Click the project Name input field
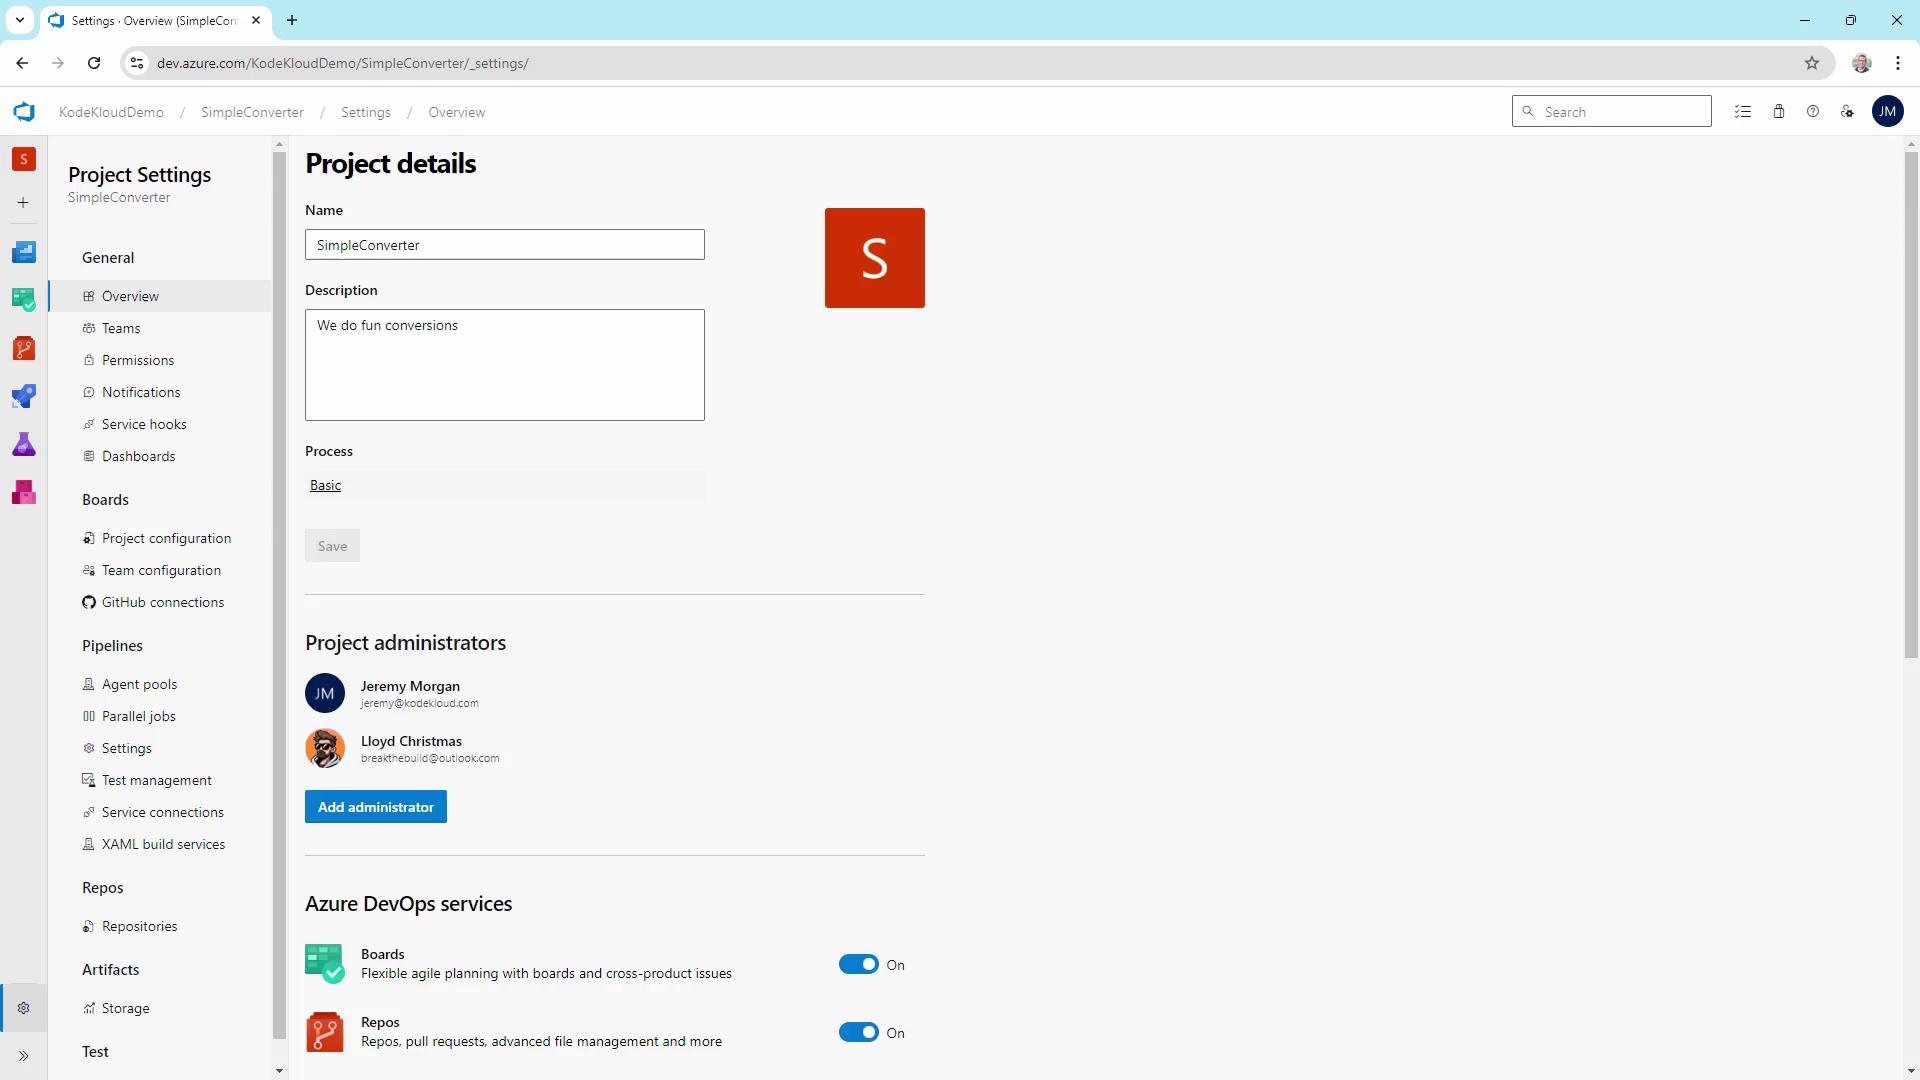The image size is (1920, 1080). tap(504, 245)
